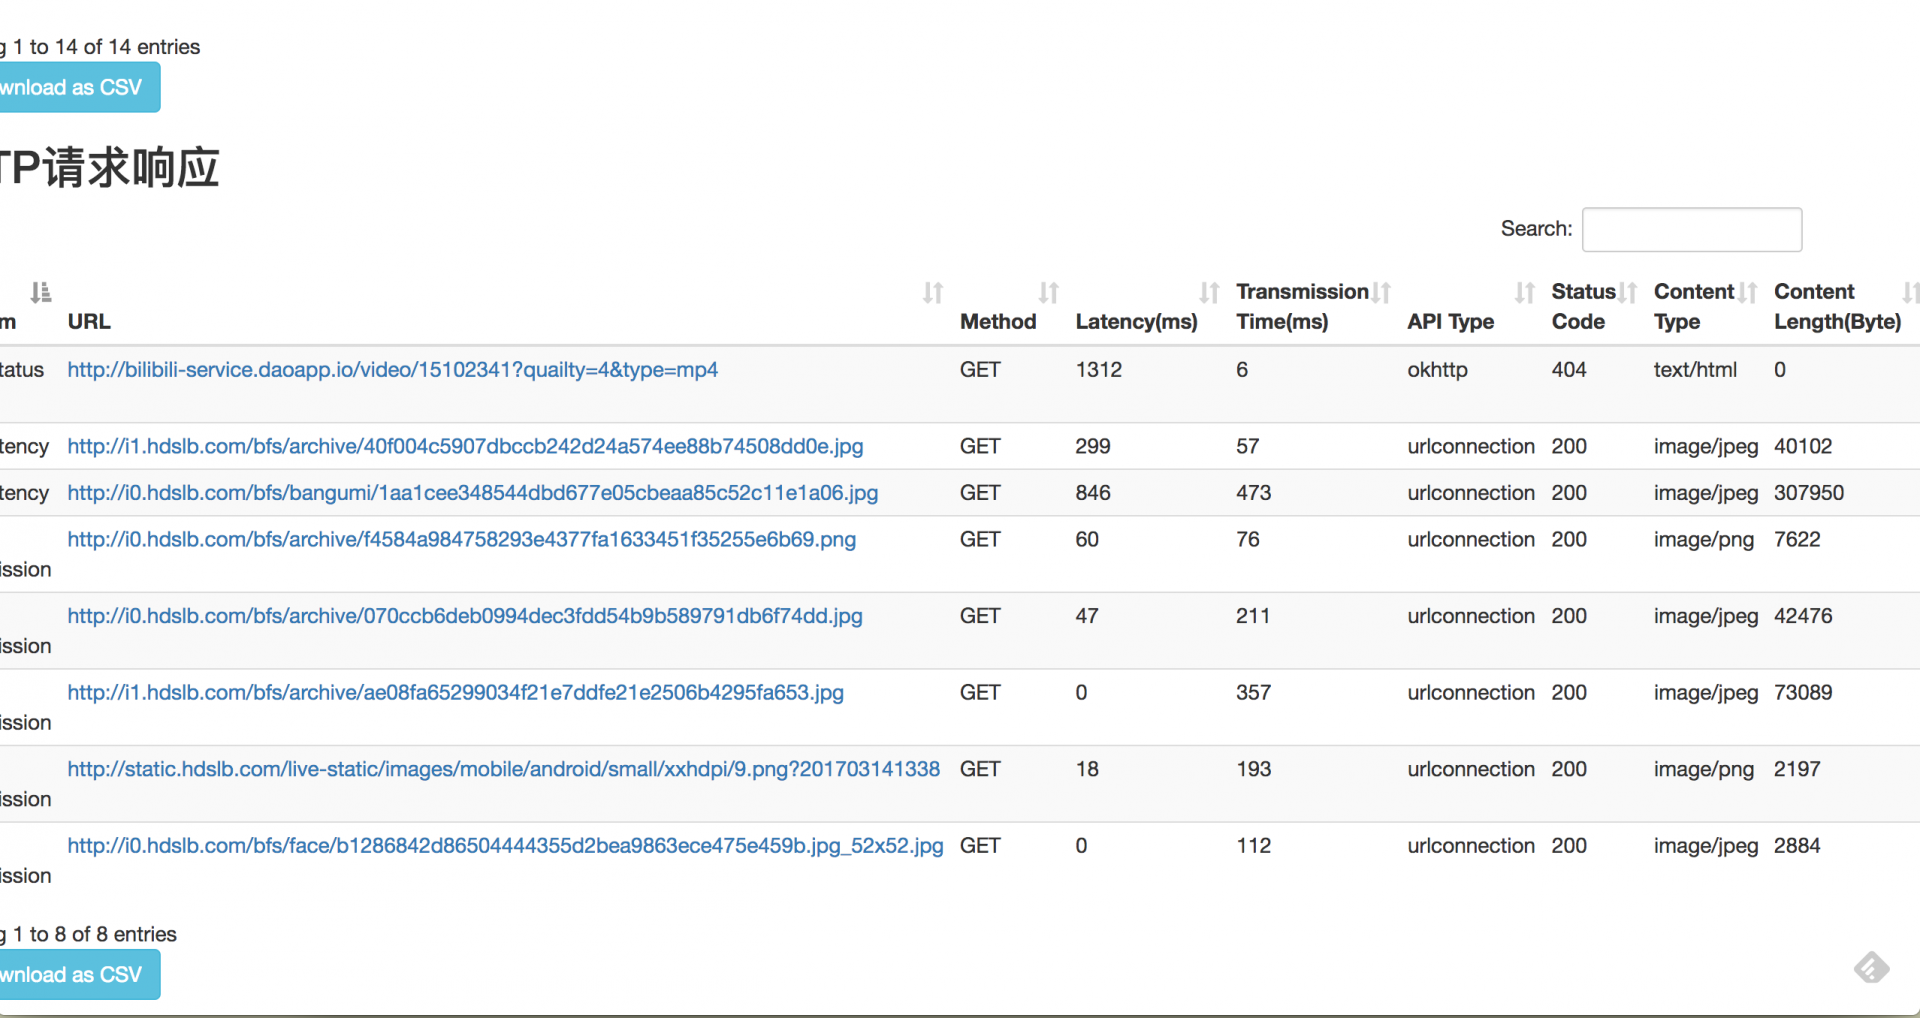This screenshot has width=1920, height=1018.
Task: Select the latency value 1312
Action: (1098, 370)
